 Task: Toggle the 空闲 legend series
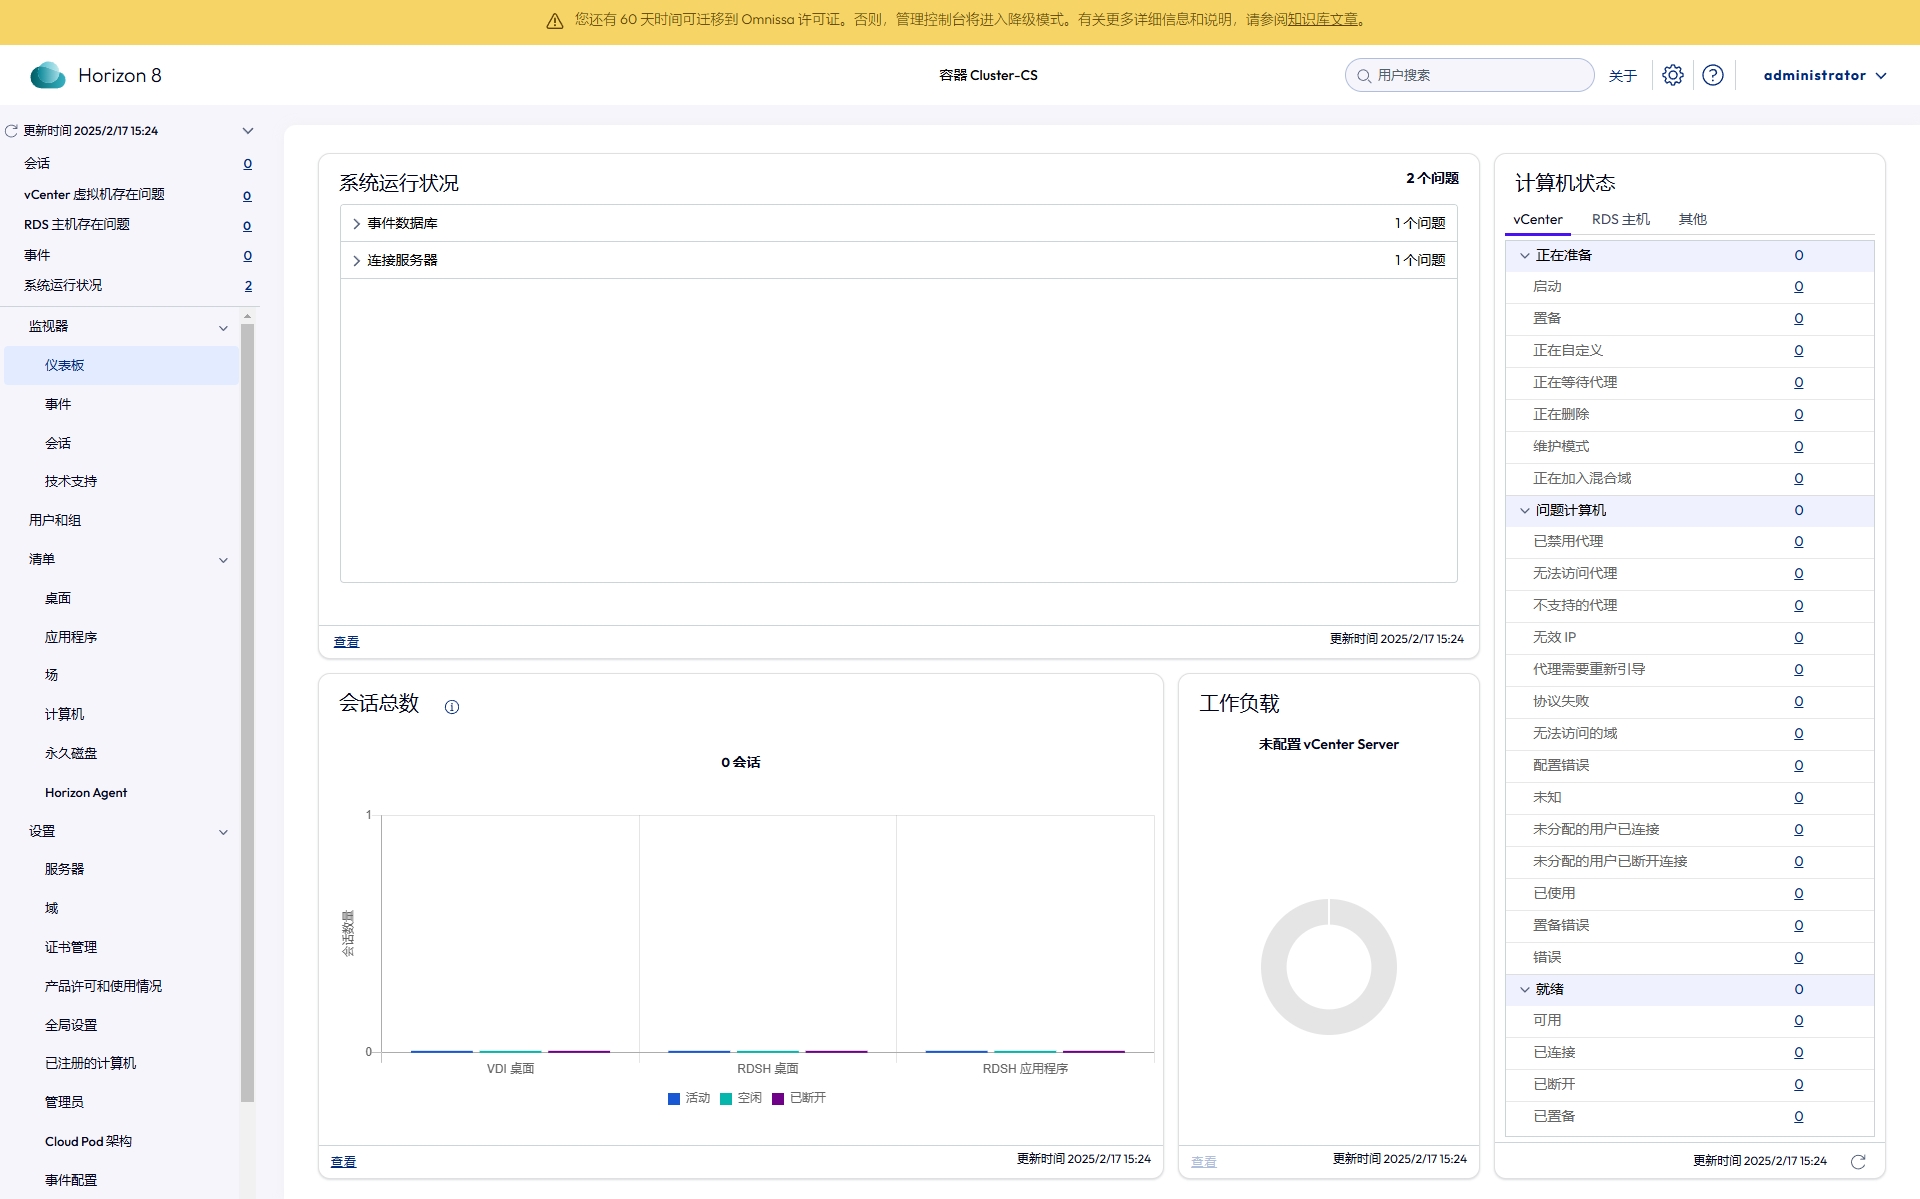click(740, 1098)
